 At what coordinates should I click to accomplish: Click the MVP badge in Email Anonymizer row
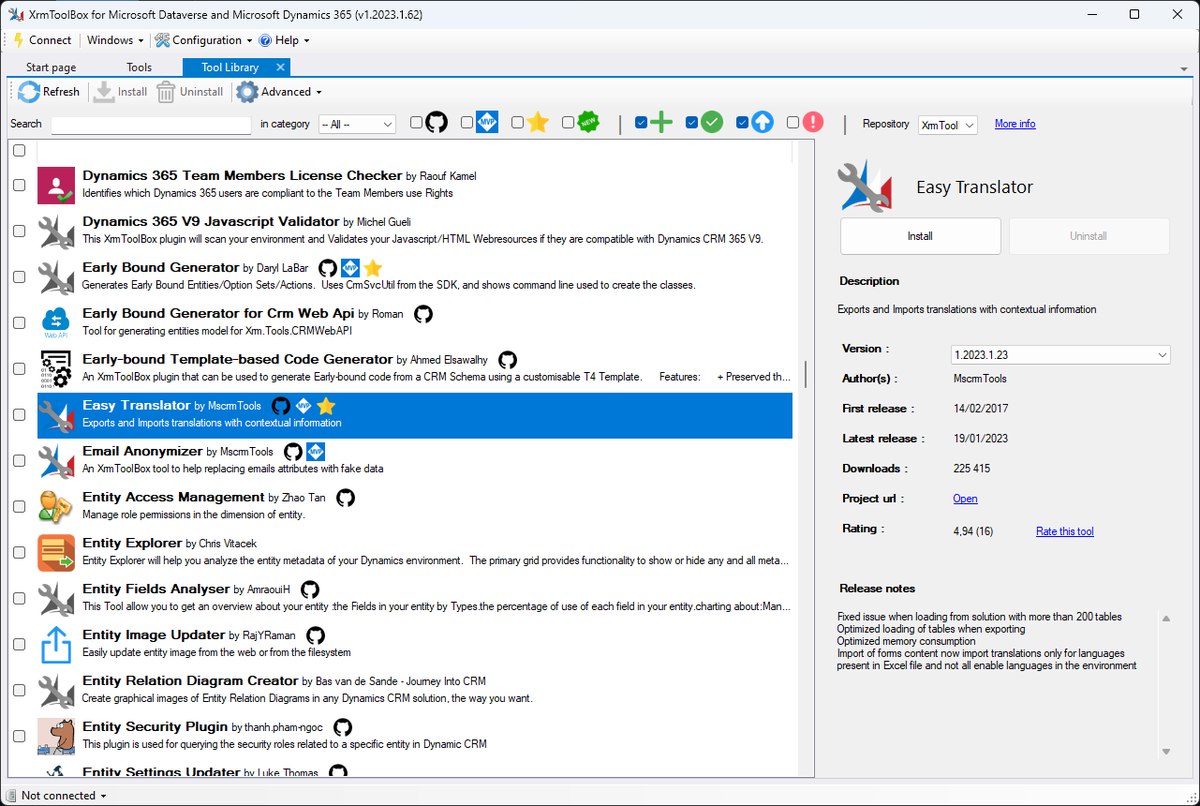(x=316, y=452)
